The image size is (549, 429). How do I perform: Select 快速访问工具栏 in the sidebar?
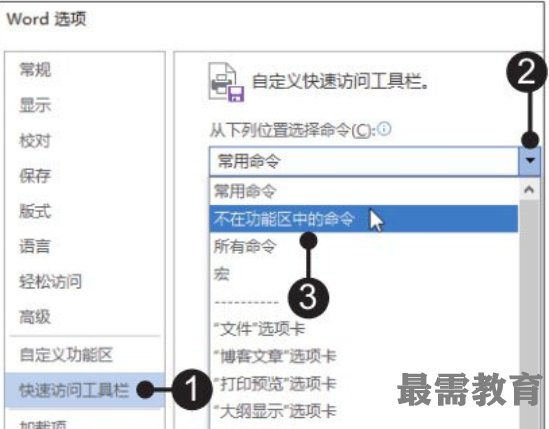coord(84,390)
